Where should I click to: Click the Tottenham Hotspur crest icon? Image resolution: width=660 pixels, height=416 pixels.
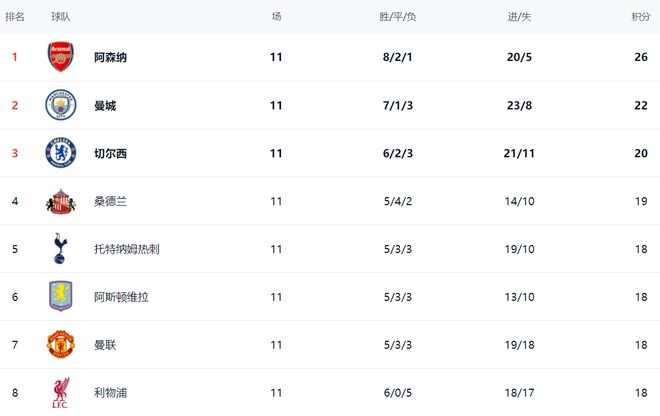tap(61, 249)
